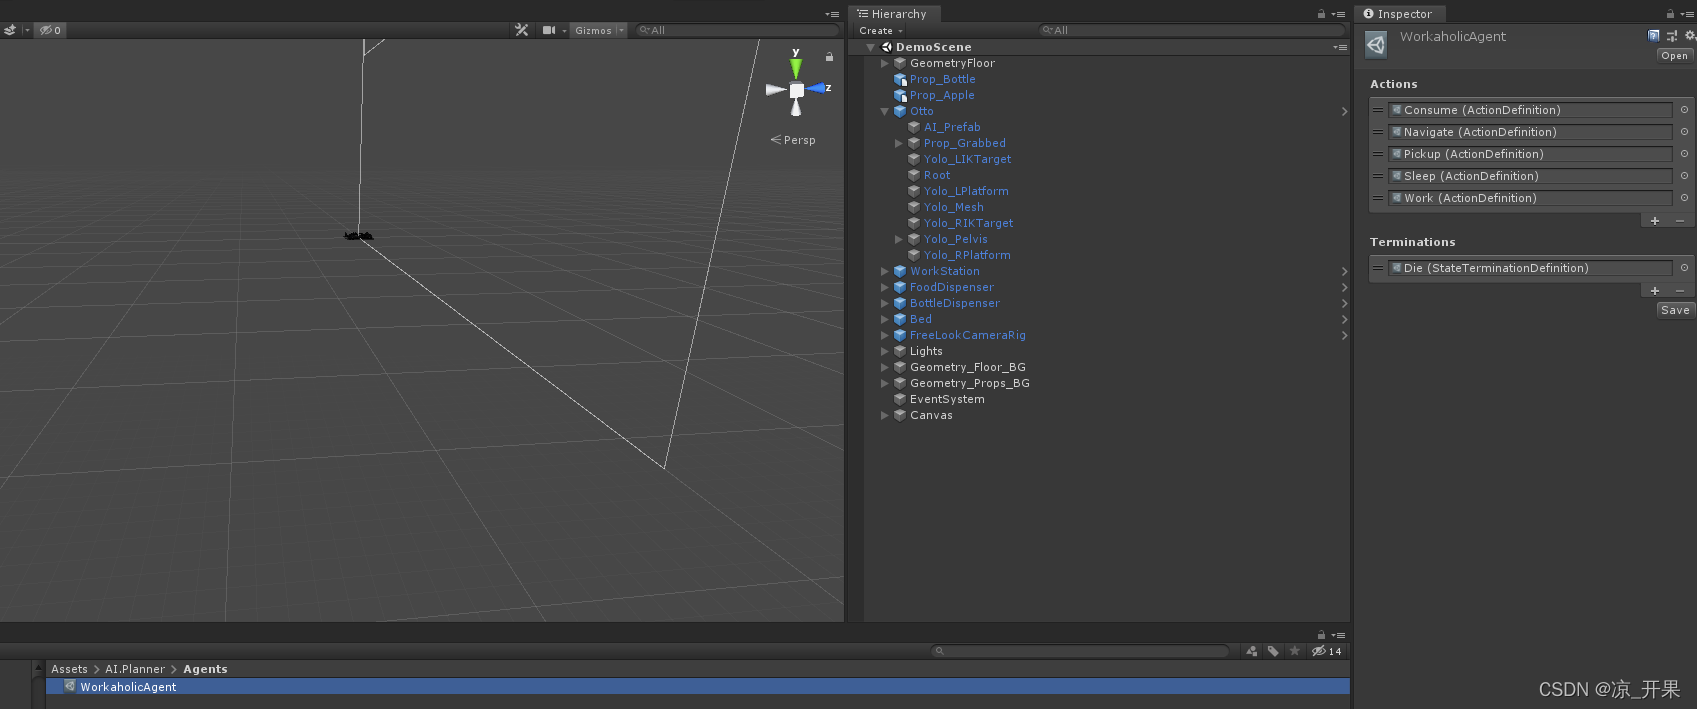Viewport: 1697px width, 709px height.
Task: Click the favorites star icon in Project
Action: click(x=1295, y=651)
